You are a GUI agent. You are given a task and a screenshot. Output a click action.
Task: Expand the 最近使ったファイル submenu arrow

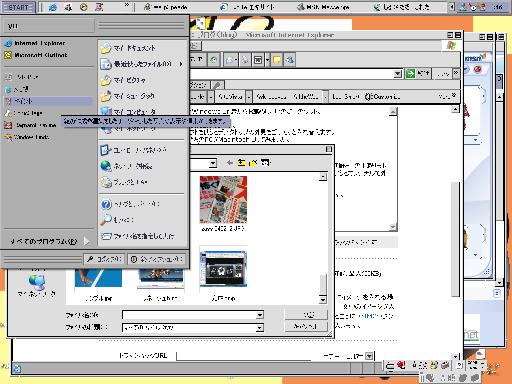coord(181,64)
